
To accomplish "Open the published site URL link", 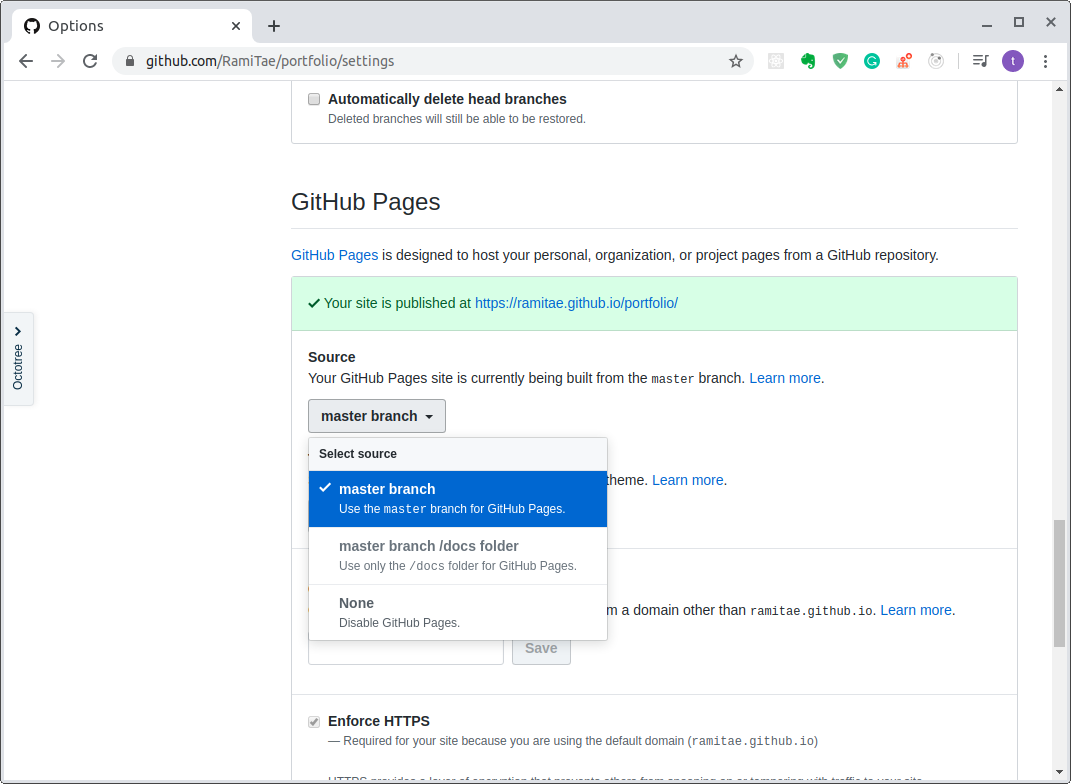I will click(x=576, y=303).
